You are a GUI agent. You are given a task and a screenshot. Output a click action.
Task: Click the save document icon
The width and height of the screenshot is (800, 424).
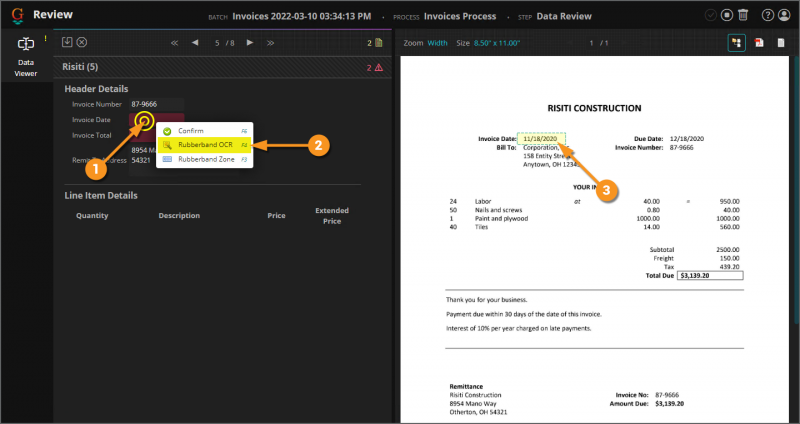click(x=67, y=42)
